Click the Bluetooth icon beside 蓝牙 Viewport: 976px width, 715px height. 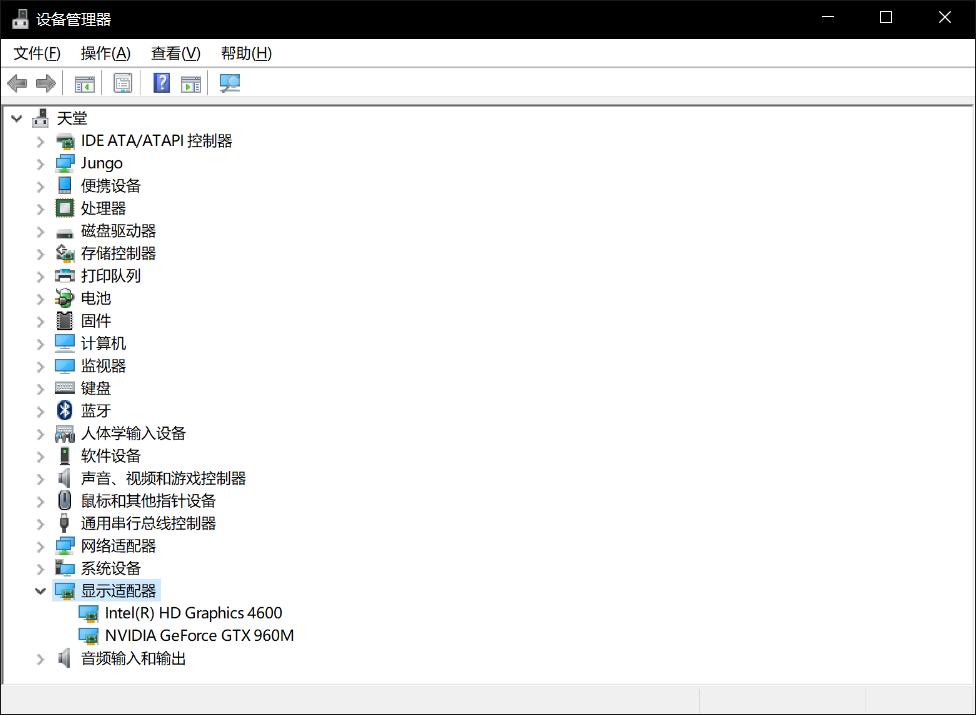(65, 410)
